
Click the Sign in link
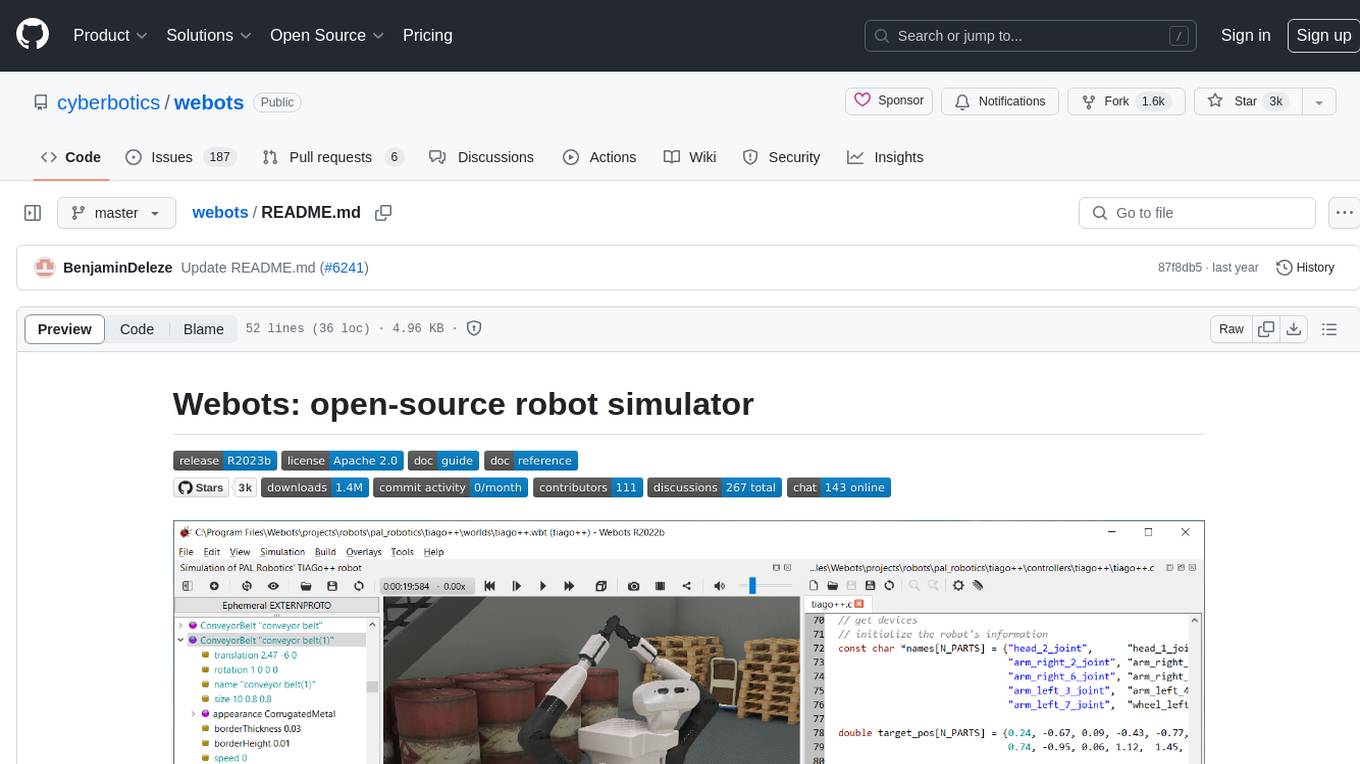(1245, 35)
